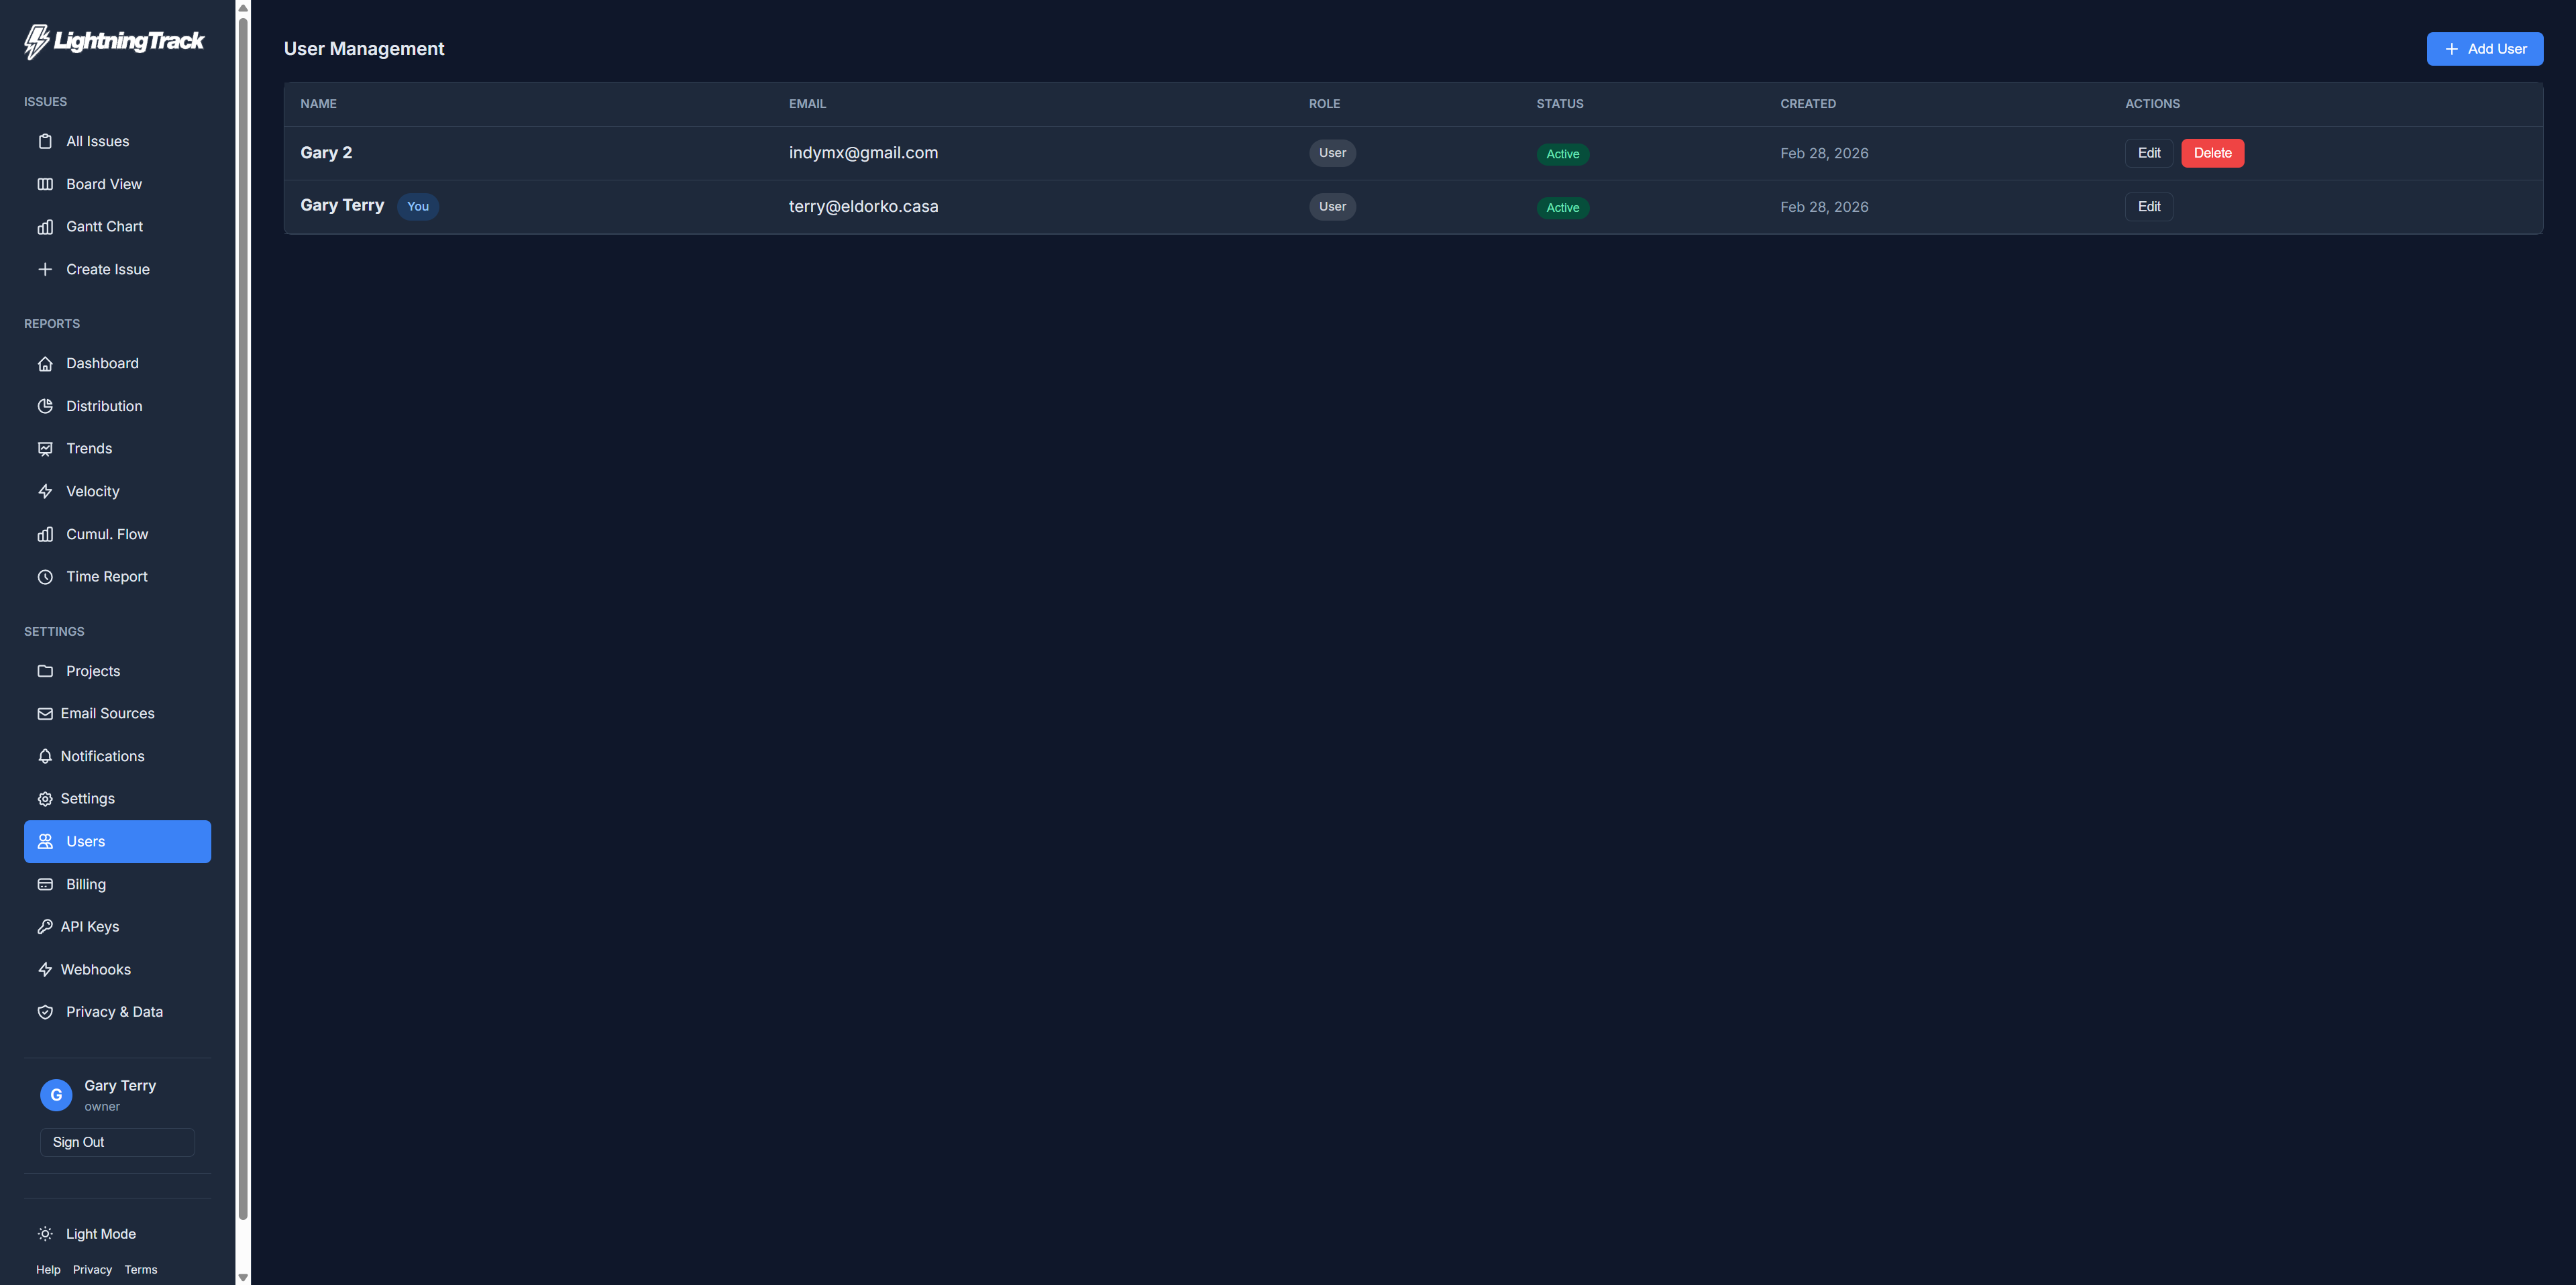Select the Velocity lightning bolt icon
The height and width of the screenshot is (1285, 2576).
(46, 491)
